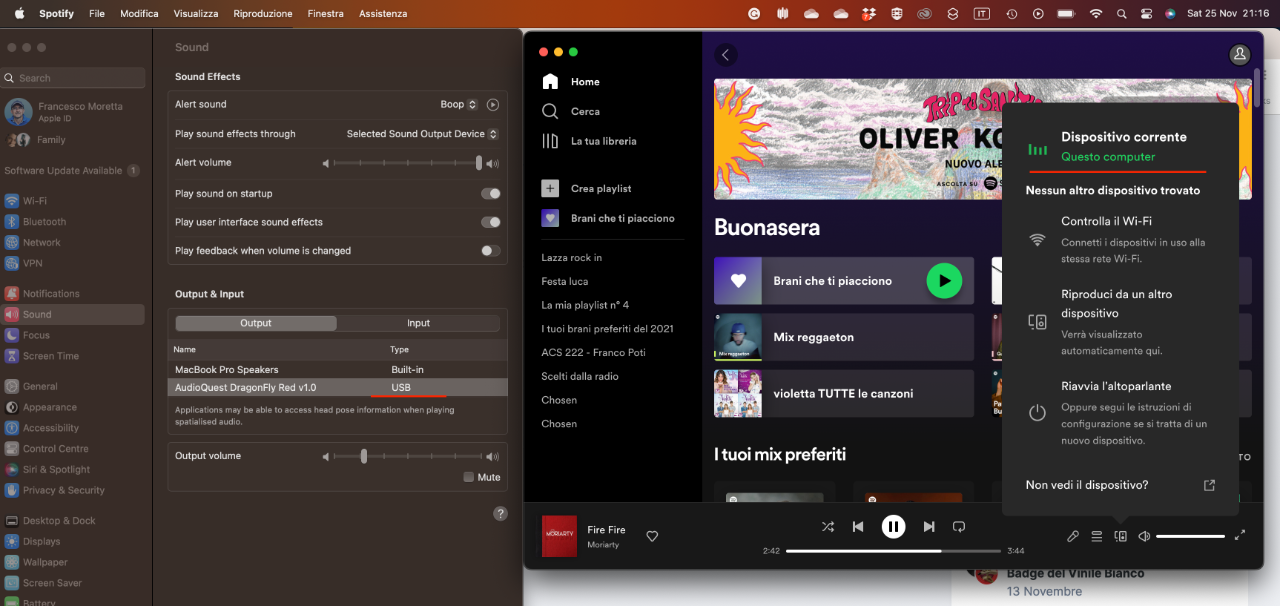Viewport: 1280px width, 606px height.
Task: Click the Crea playlist plus icon
Action: pyautogui.click(x=550, y=188)
